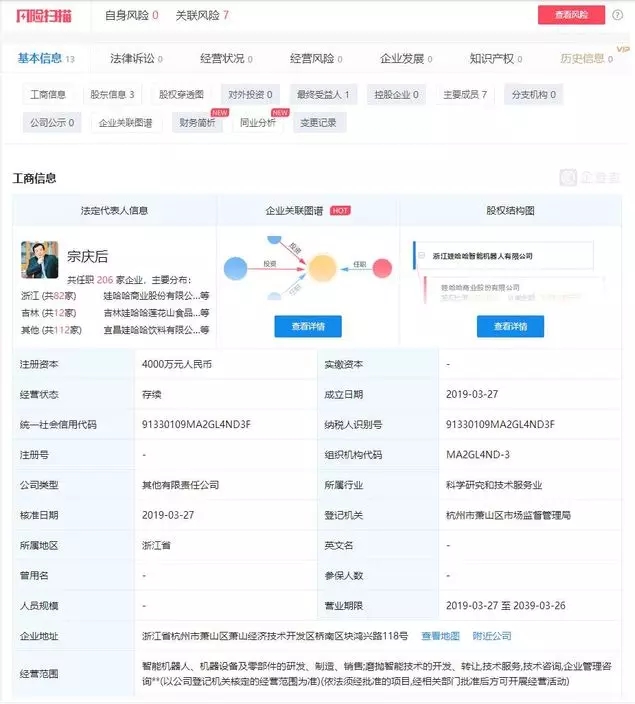Click the 风险扫描 logo
The width and height of the screenshot is (635, 704).
[x=44, y=16]
